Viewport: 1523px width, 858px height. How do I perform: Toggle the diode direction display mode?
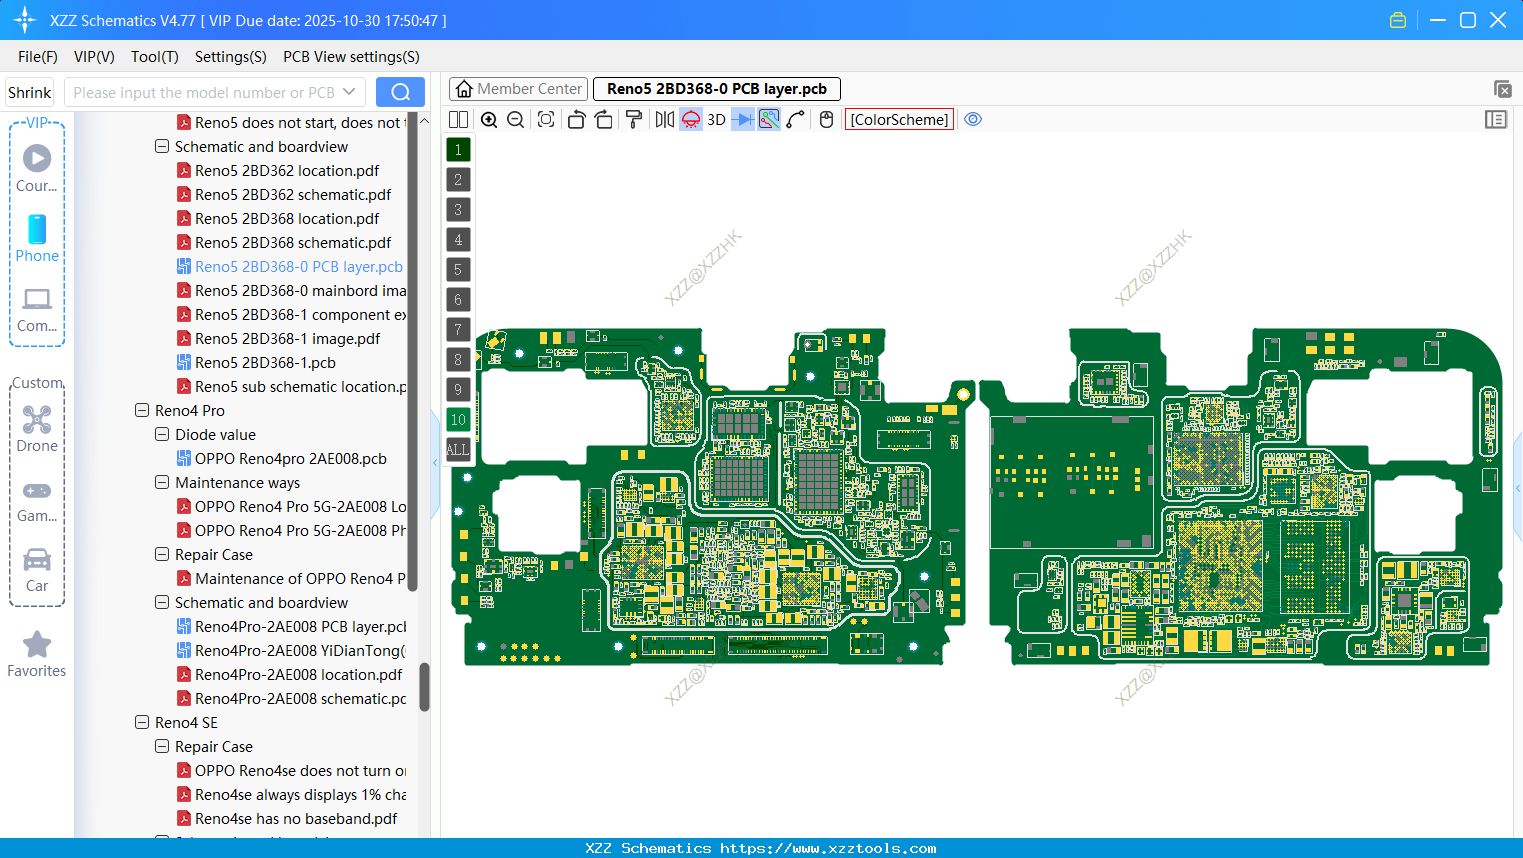tap(741, 119)
